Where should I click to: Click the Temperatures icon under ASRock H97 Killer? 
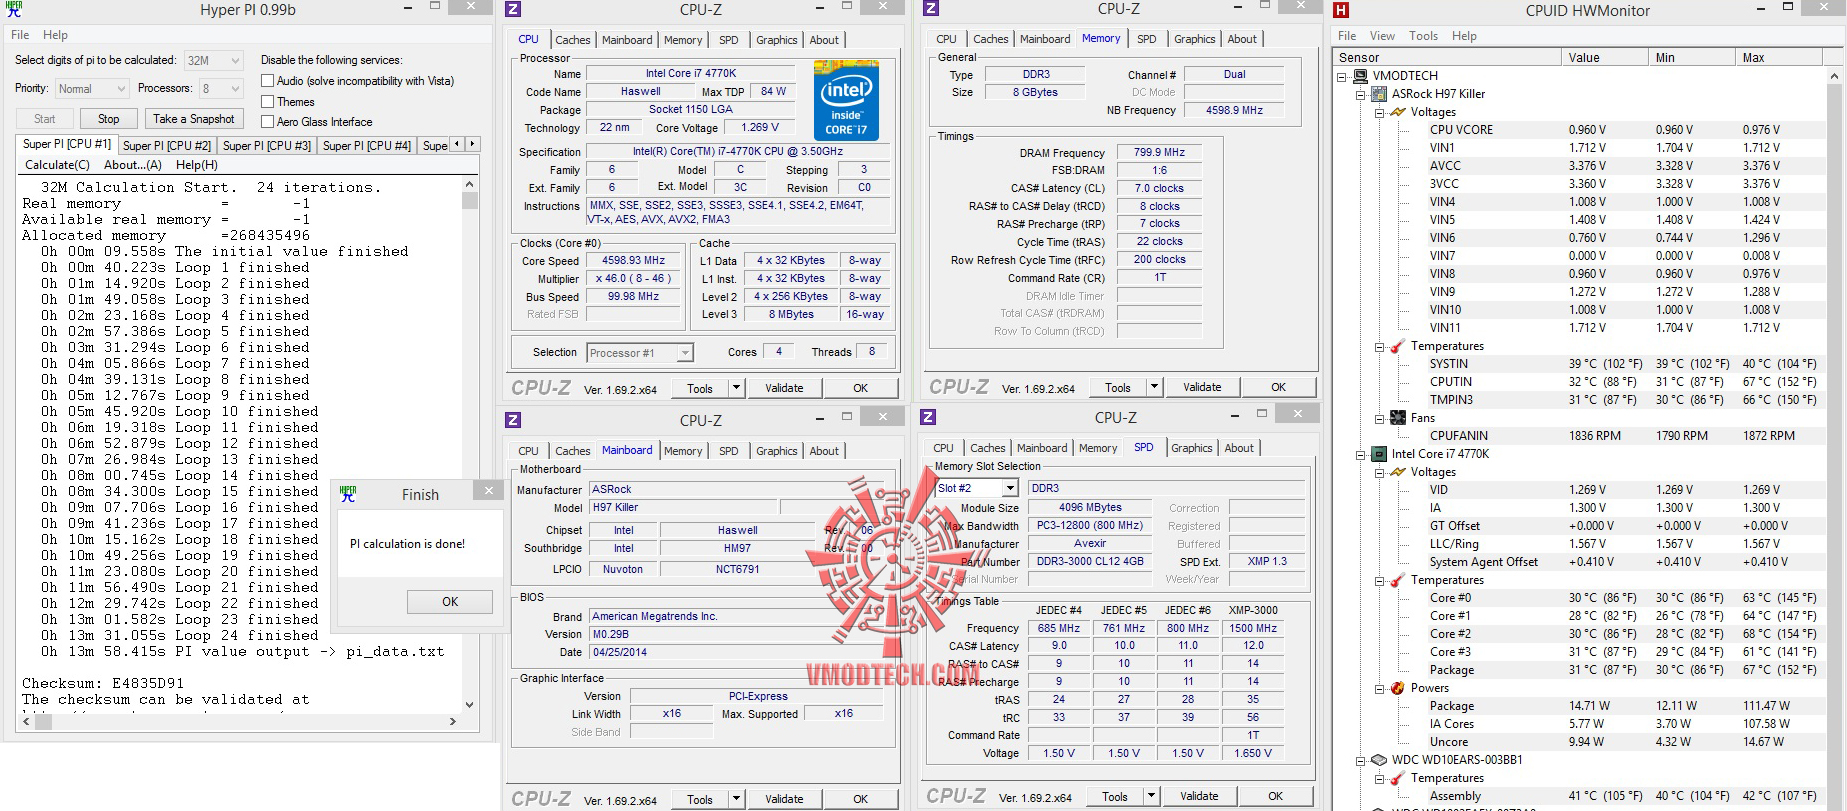pos(1397,346)
